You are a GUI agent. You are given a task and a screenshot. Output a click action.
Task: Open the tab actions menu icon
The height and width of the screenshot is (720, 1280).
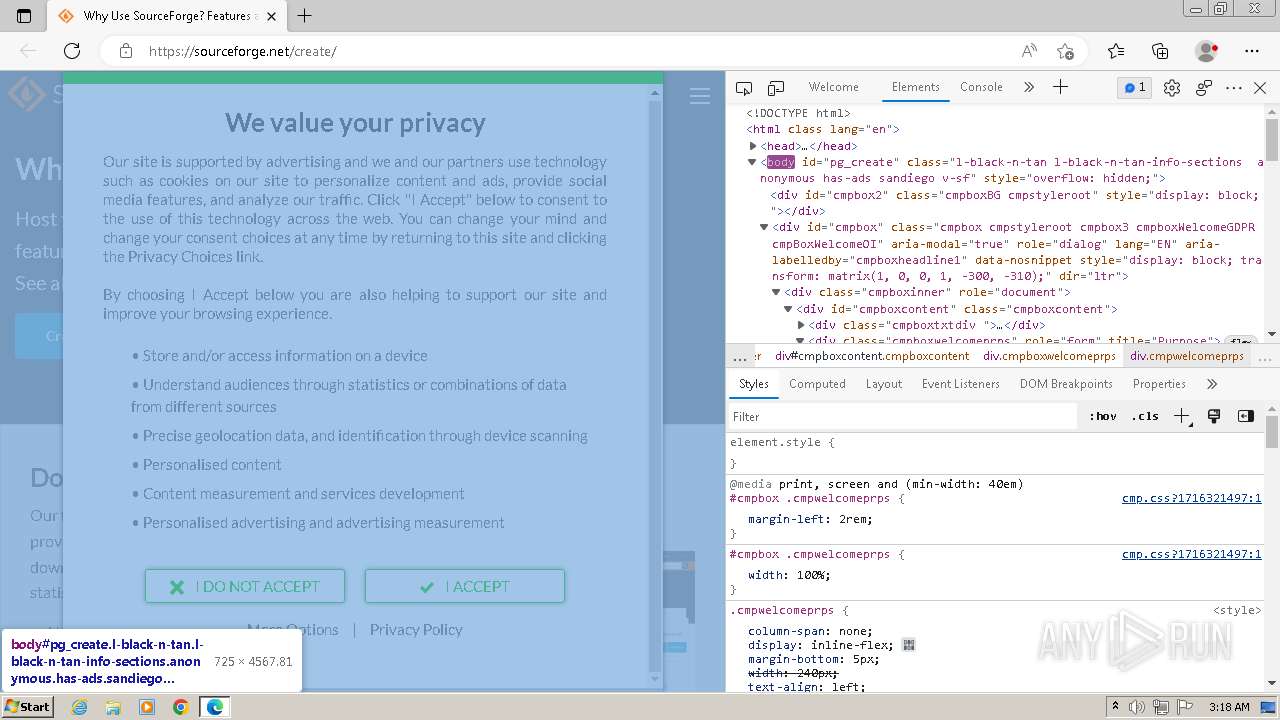click(x=25, y=15)
